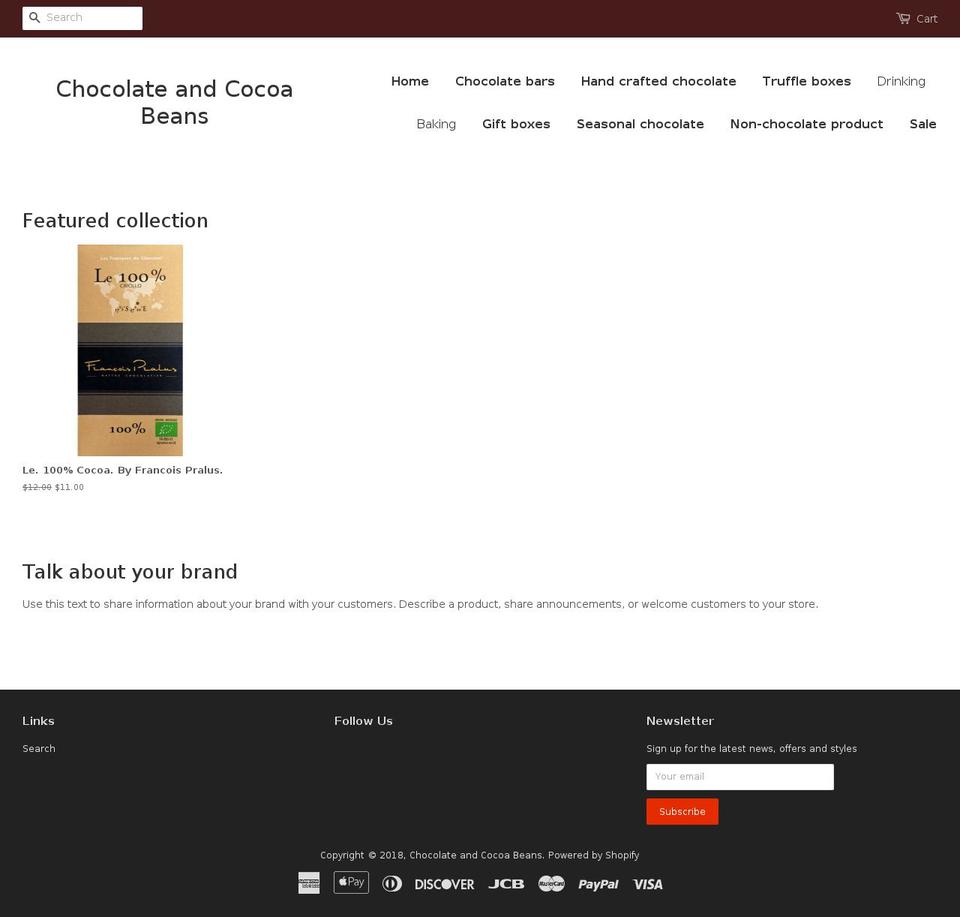Click the Visa payment icon
This screenshot has width=960, height=917.
click(648, 885)
